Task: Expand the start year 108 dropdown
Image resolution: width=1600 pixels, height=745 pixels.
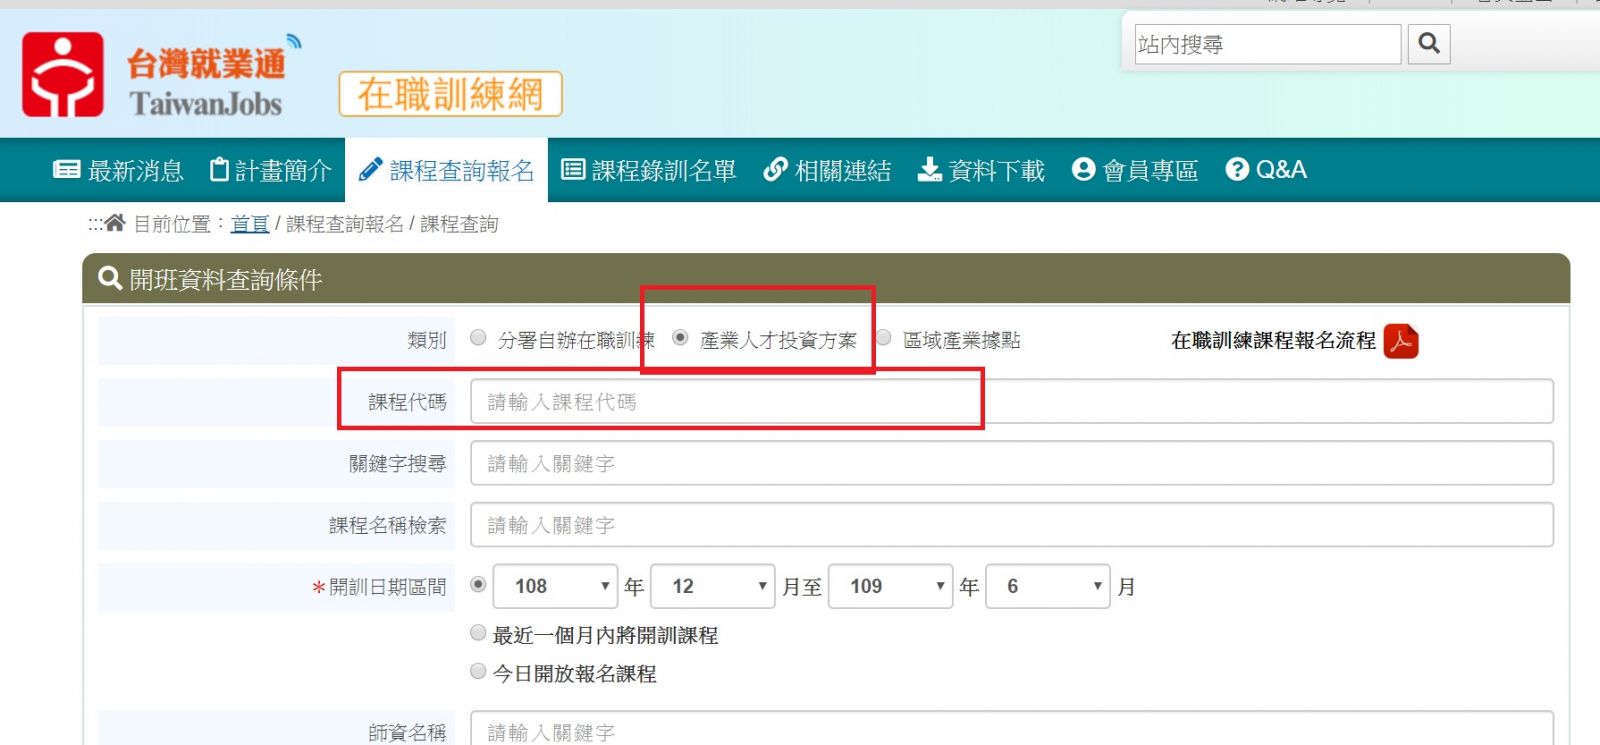Action: click(x=555, y=586)
